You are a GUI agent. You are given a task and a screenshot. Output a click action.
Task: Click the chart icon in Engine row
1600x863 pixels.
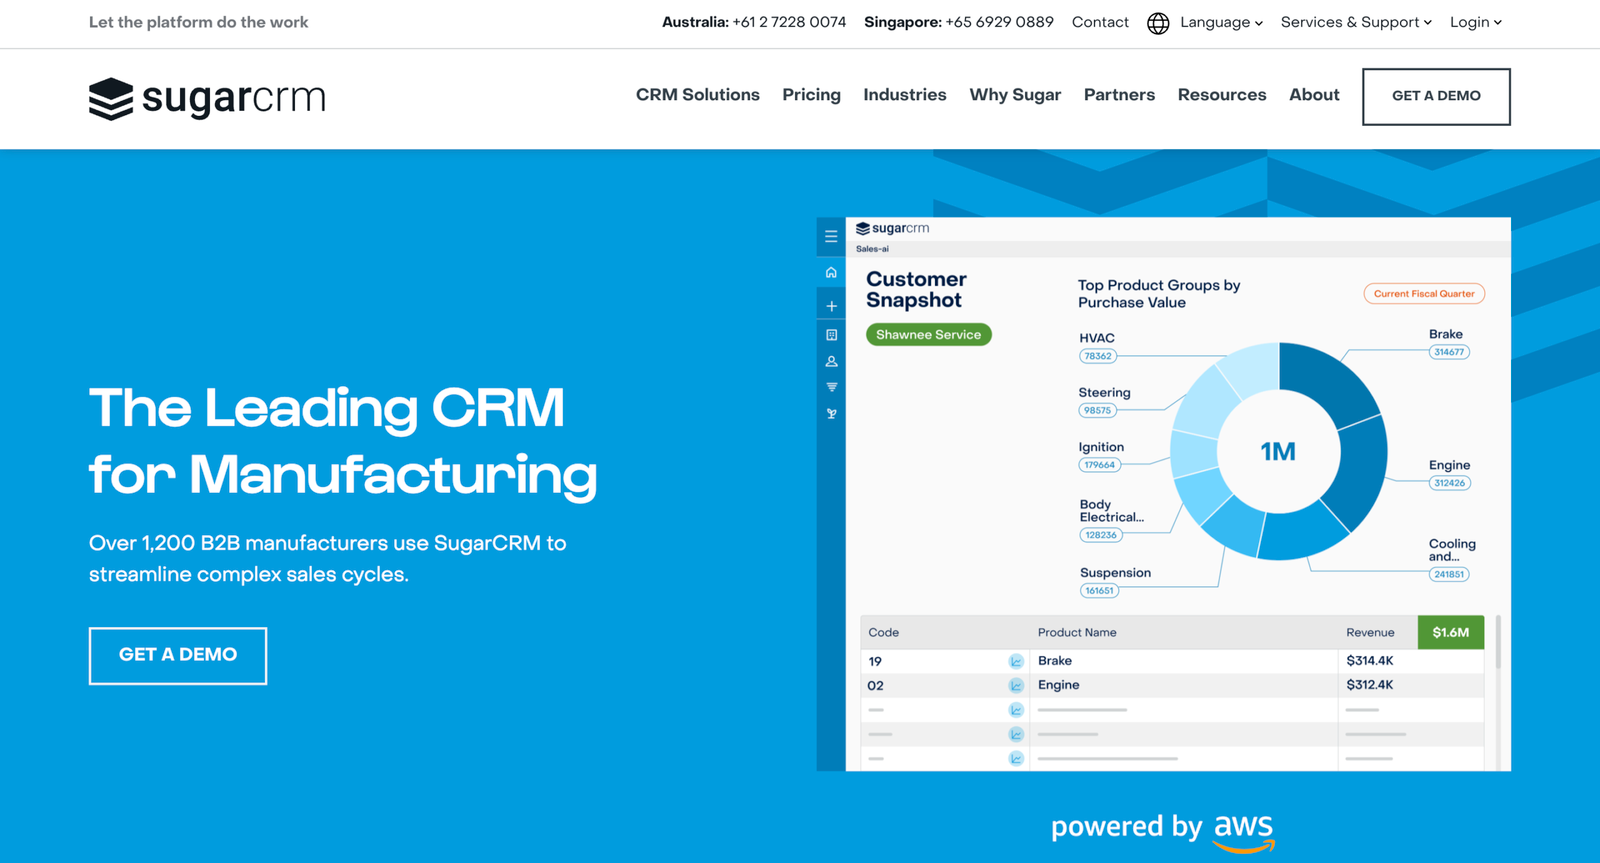[1016, 685]
